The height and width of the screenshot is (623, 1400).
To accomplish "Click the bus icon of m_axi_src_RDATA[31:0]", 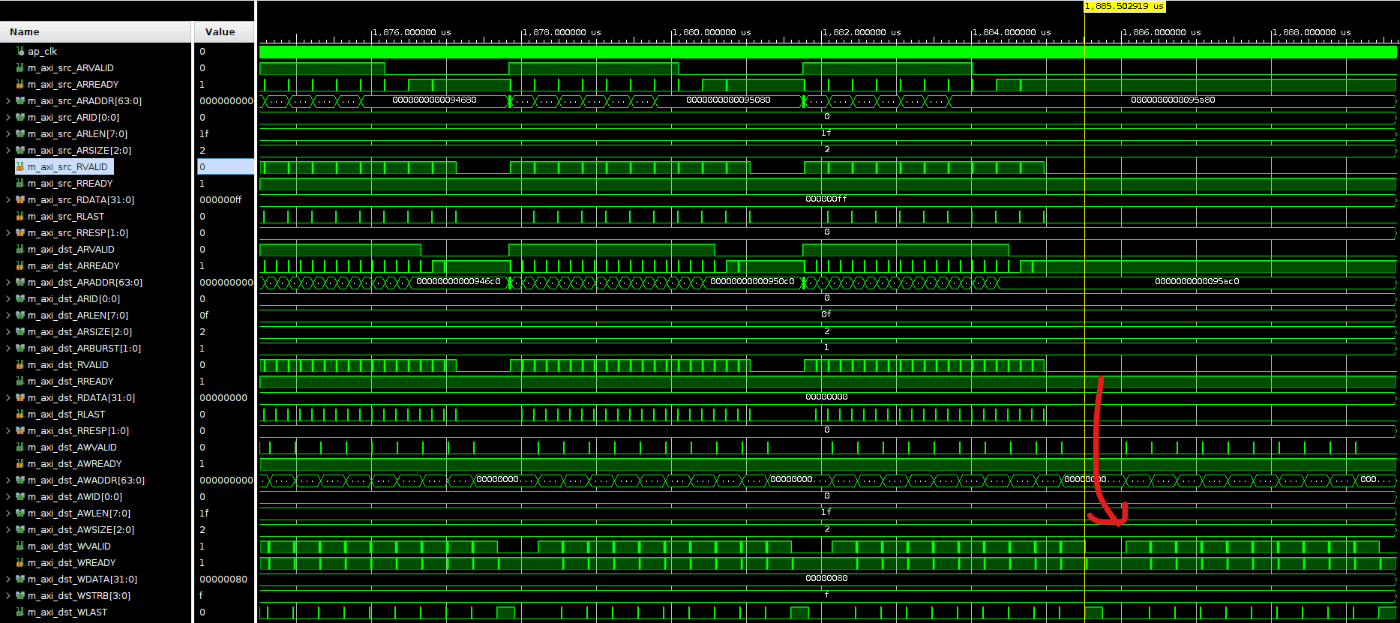I will [21, 199].
